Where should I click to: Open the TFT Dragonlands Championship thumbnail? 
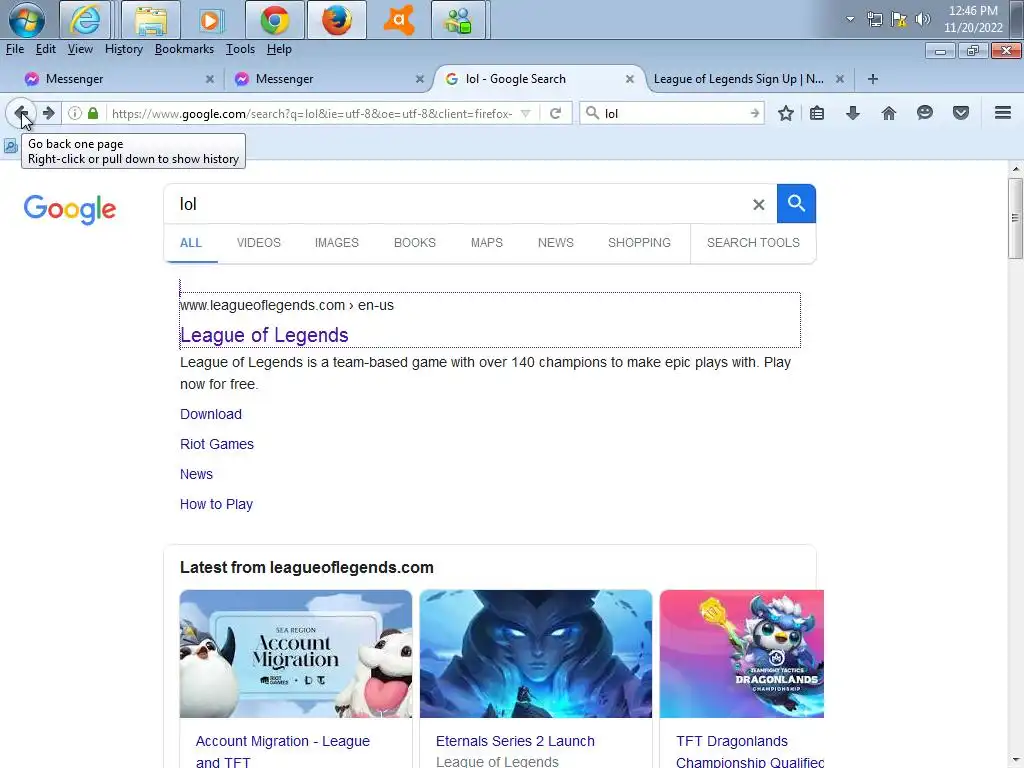tap(742, 654)
